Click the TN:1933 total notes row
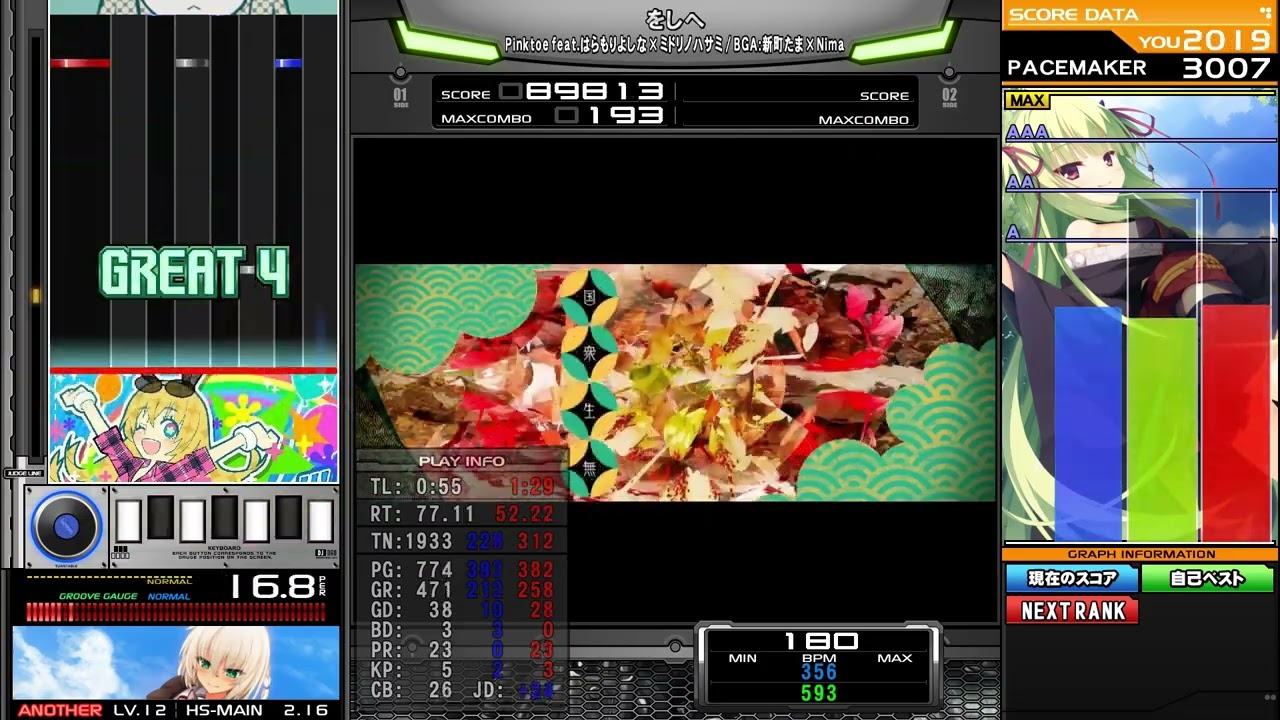Image resolution: width=1280 pixels, height=720 pixels. click(x=462, y=541)
